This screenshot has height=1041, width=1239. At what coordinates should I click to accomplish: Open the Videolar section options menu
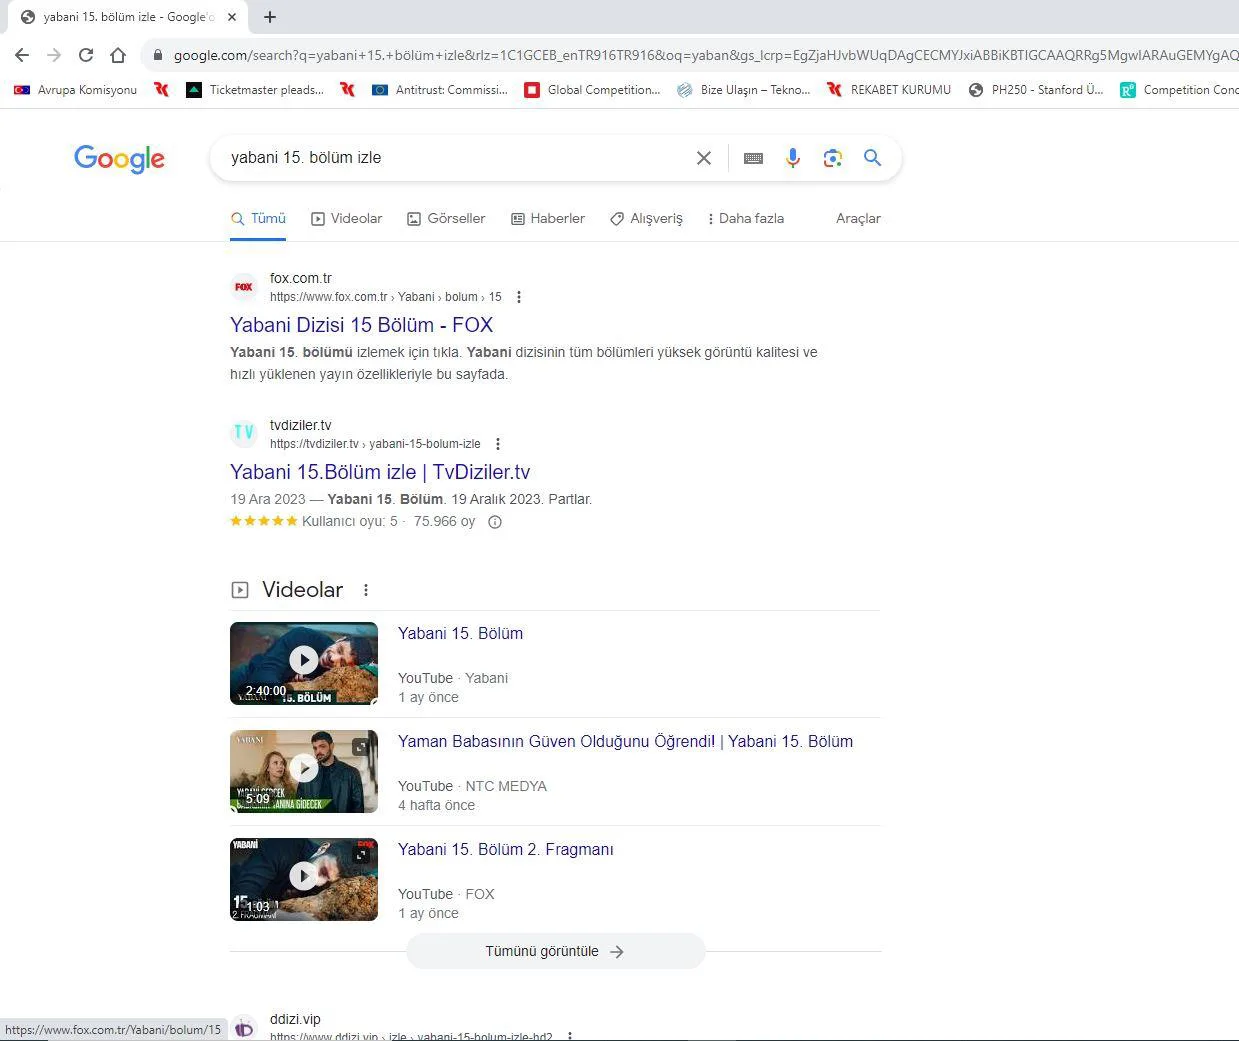click(366, 590)
